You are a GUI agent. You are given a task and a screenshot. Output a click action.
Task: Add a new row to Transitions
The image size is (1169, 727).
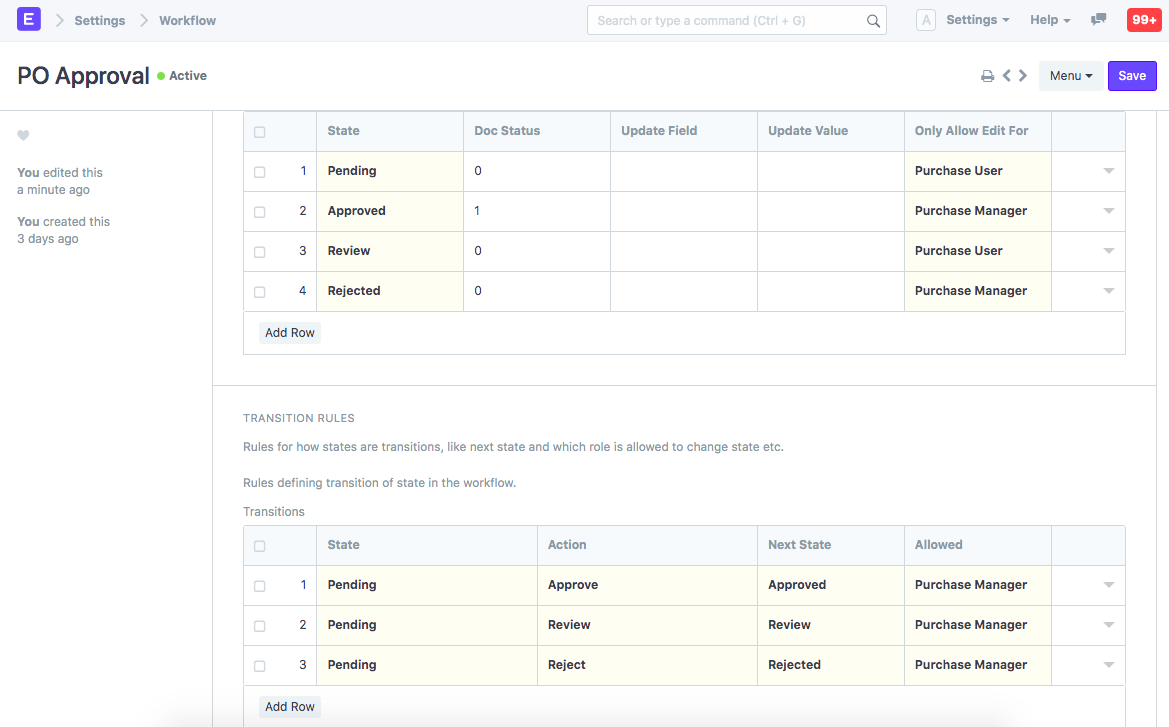coord(289,706)
